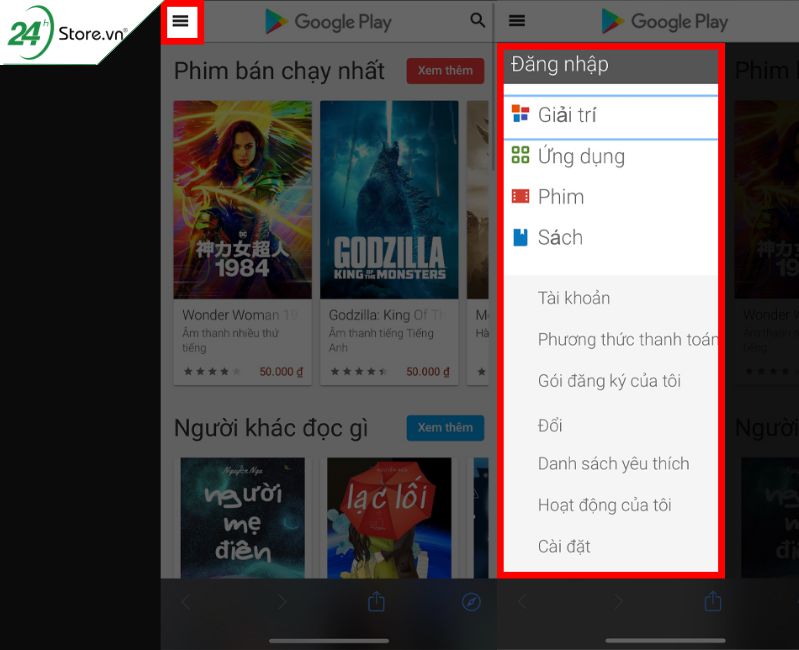Open Wonder Woman 1984 movie poster

243,199
